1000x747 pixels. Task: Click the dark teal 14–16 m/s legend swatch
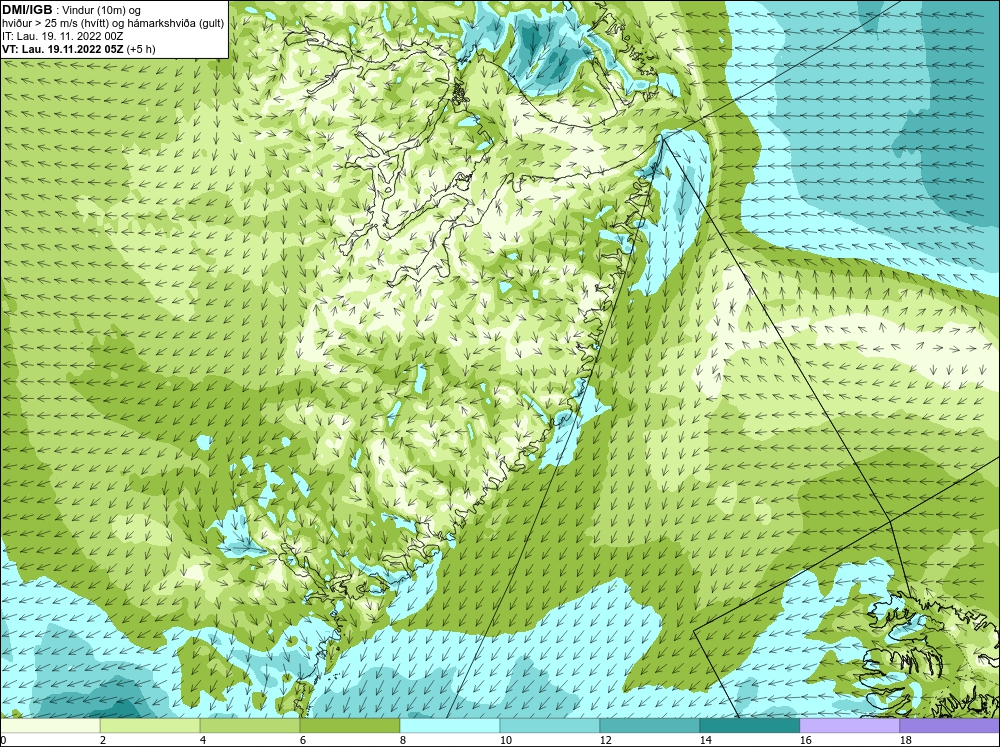point(750,726)
